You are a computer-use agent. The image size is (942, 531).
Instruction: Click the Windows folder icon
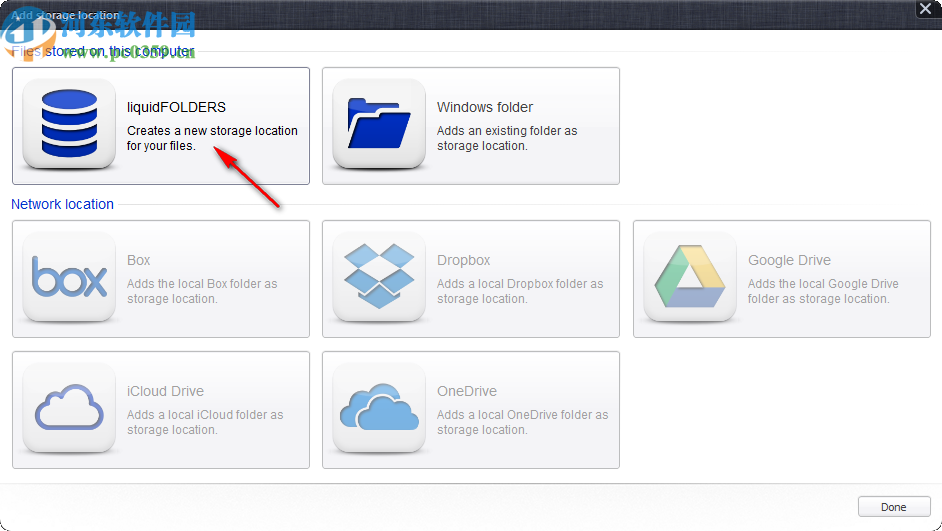coord(379,124)
